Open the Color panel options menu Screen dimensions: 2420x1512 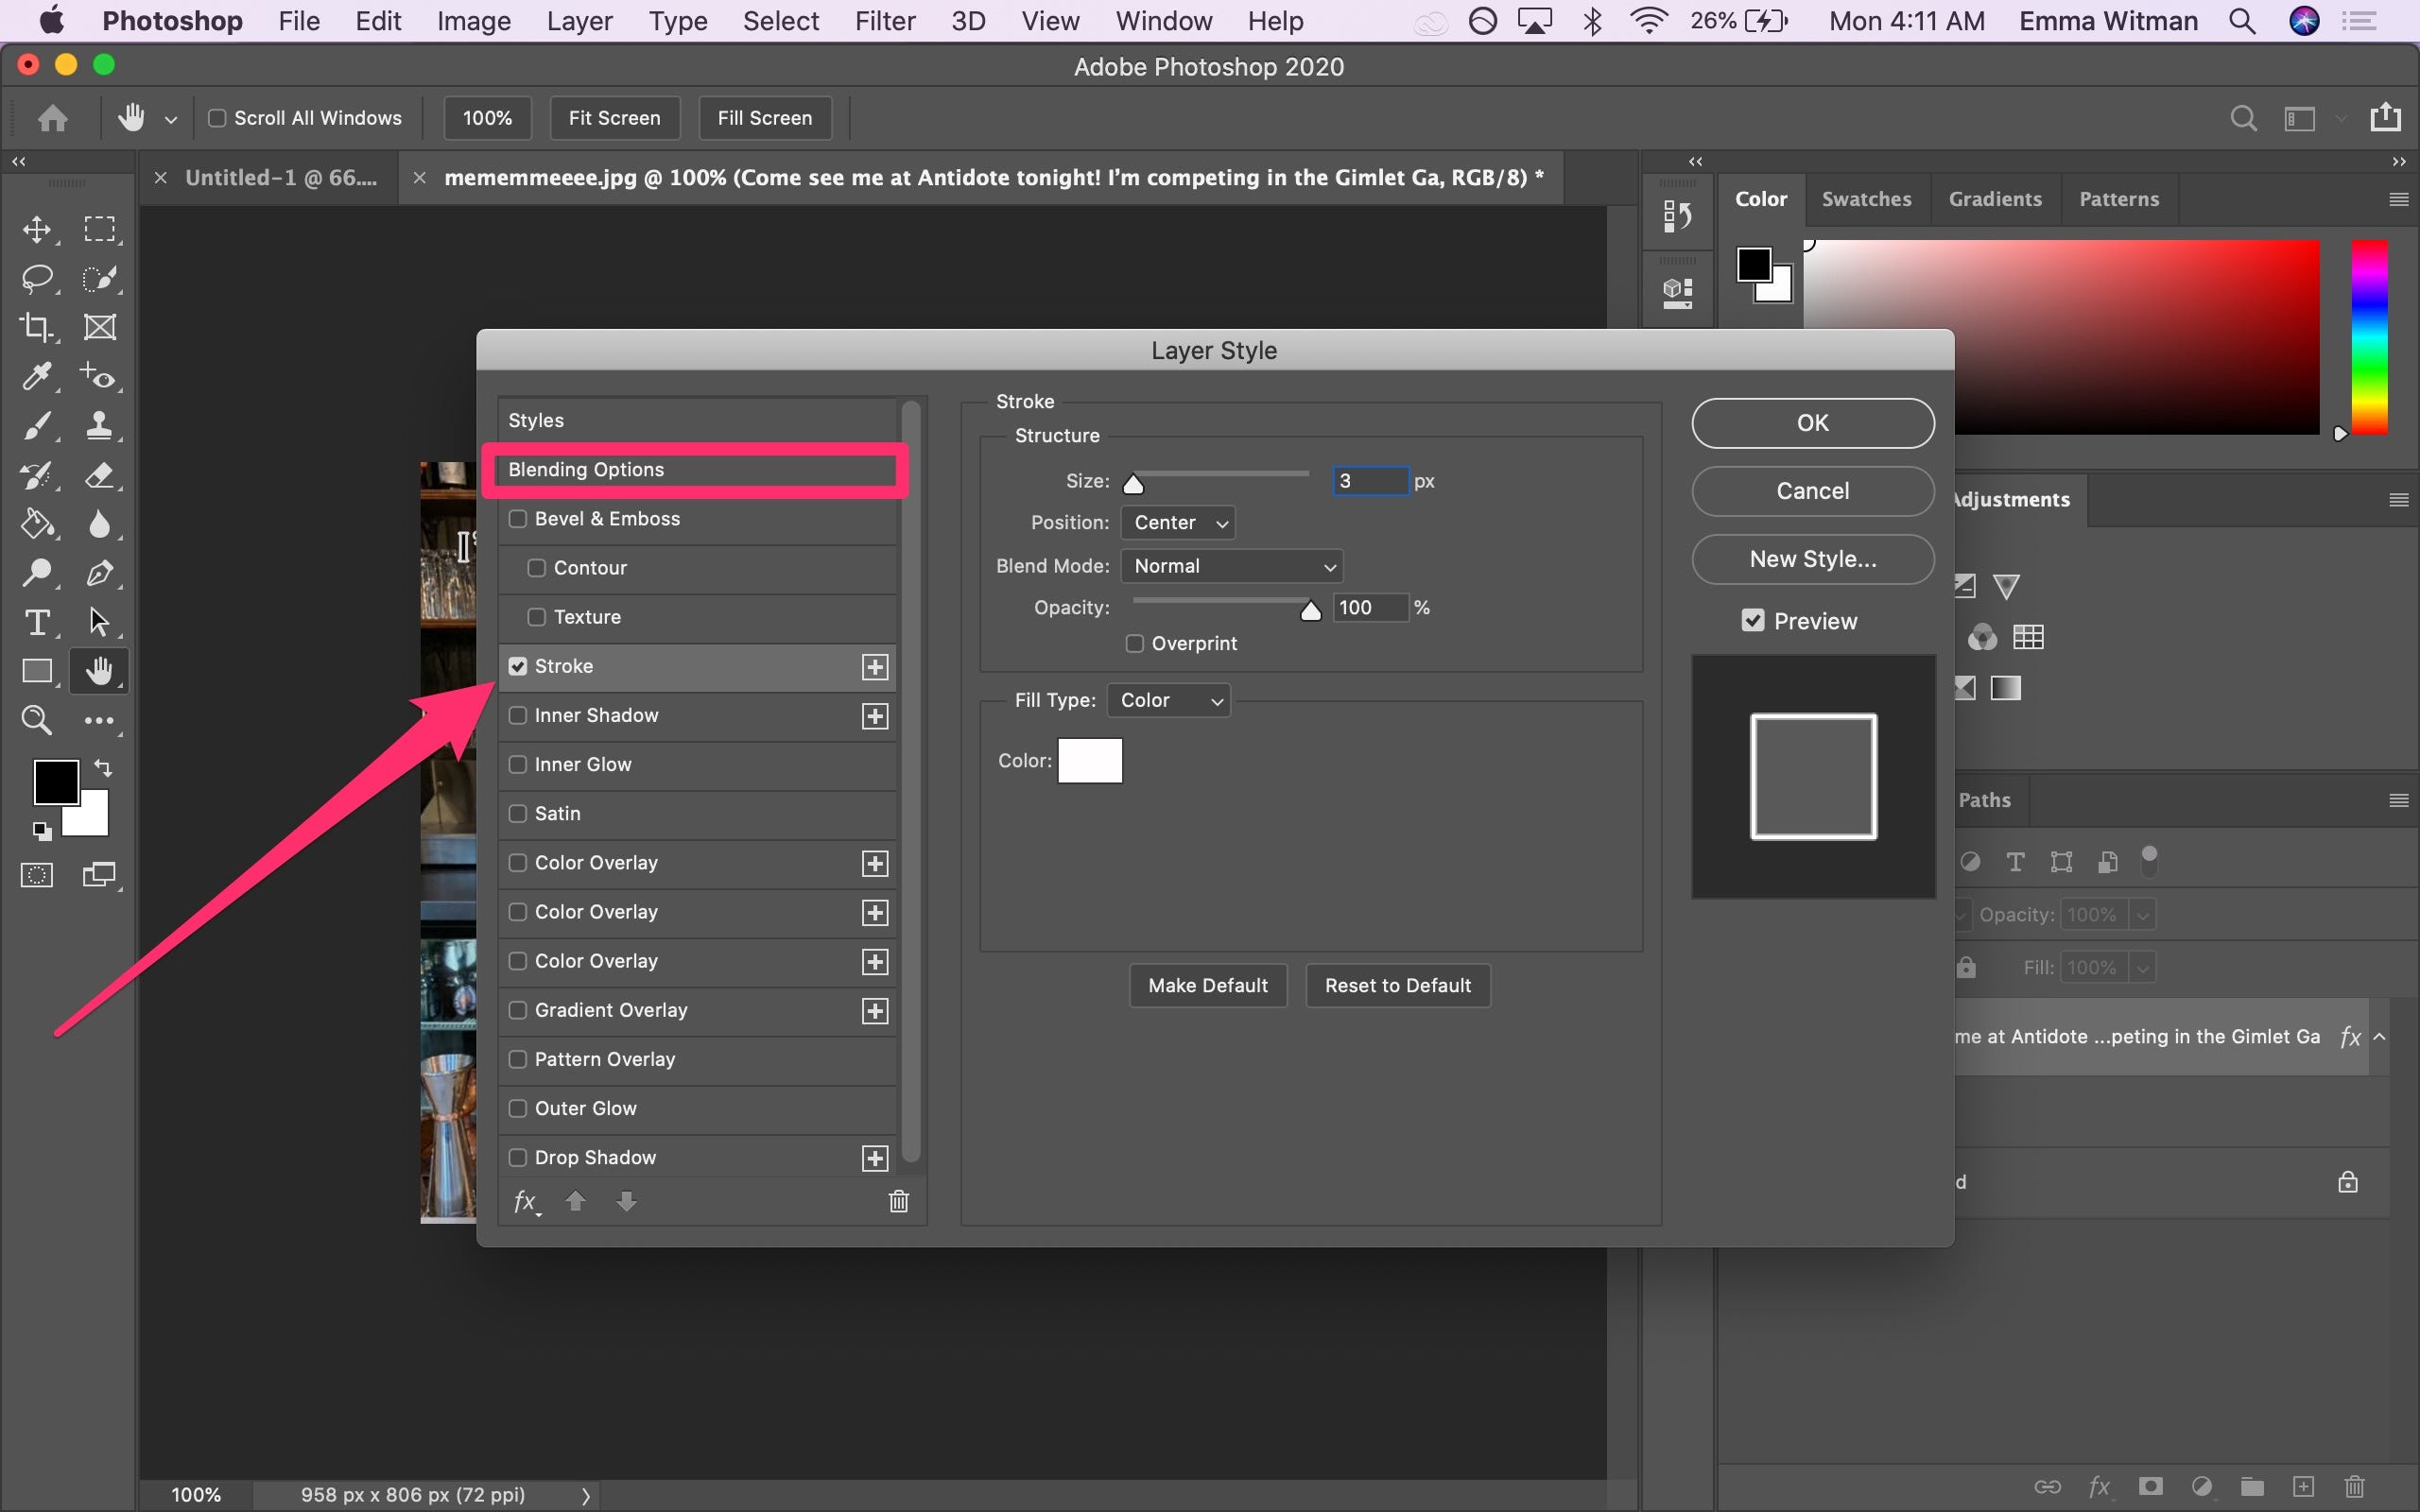point(2398,199)
